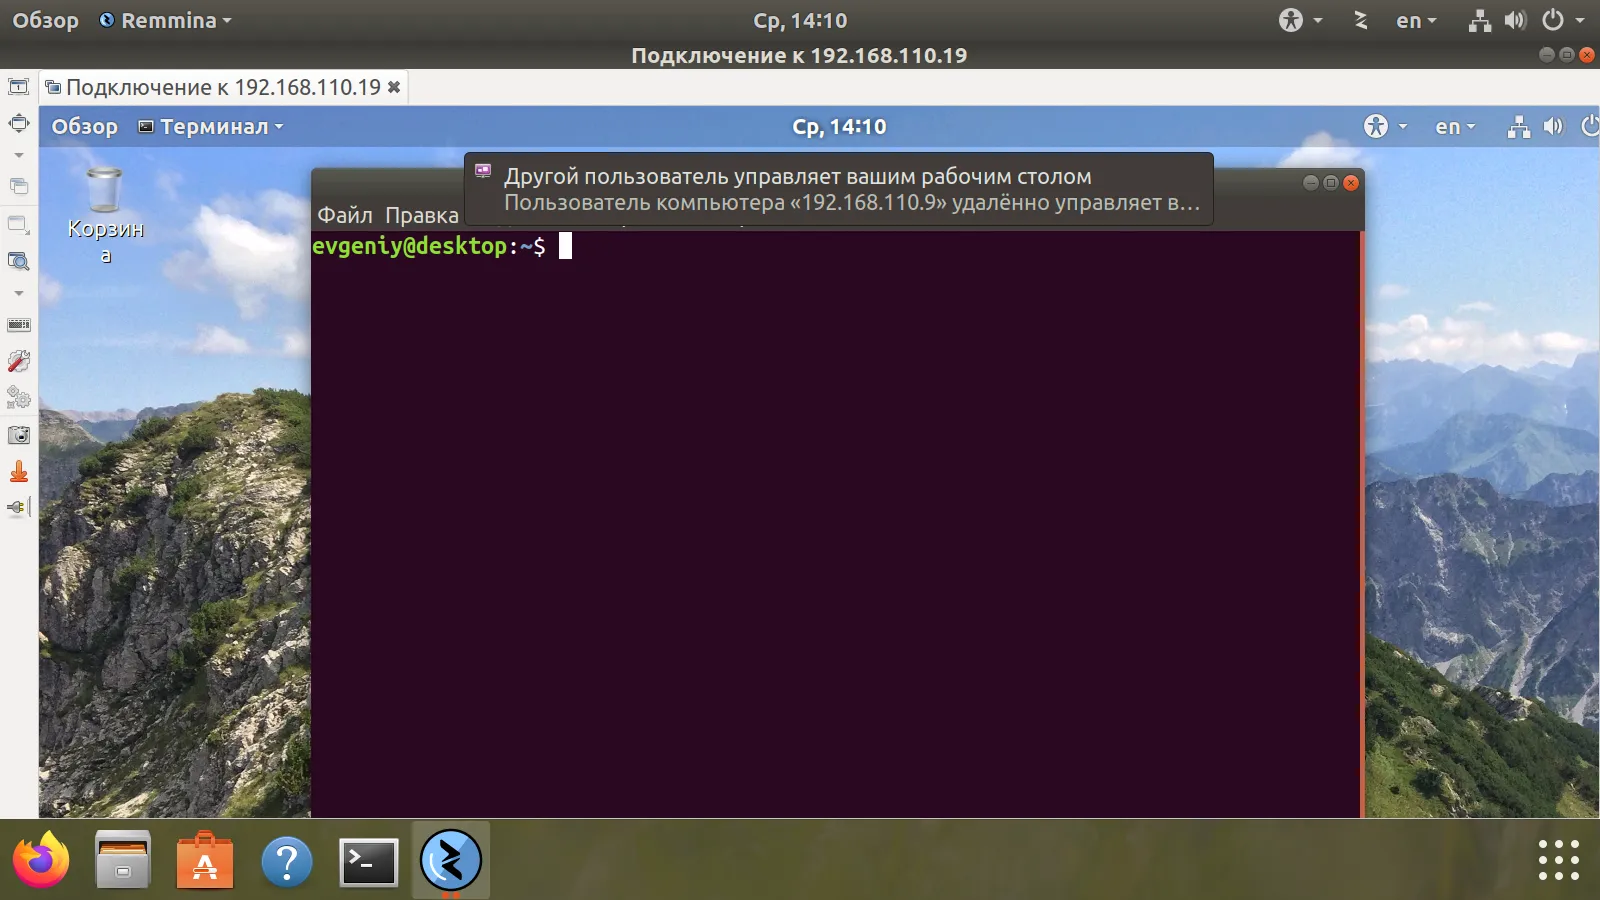Minimize Remmina window with orange down-arrow icon
Screen dimensions: 1600x900
click(x=18, y=472)
